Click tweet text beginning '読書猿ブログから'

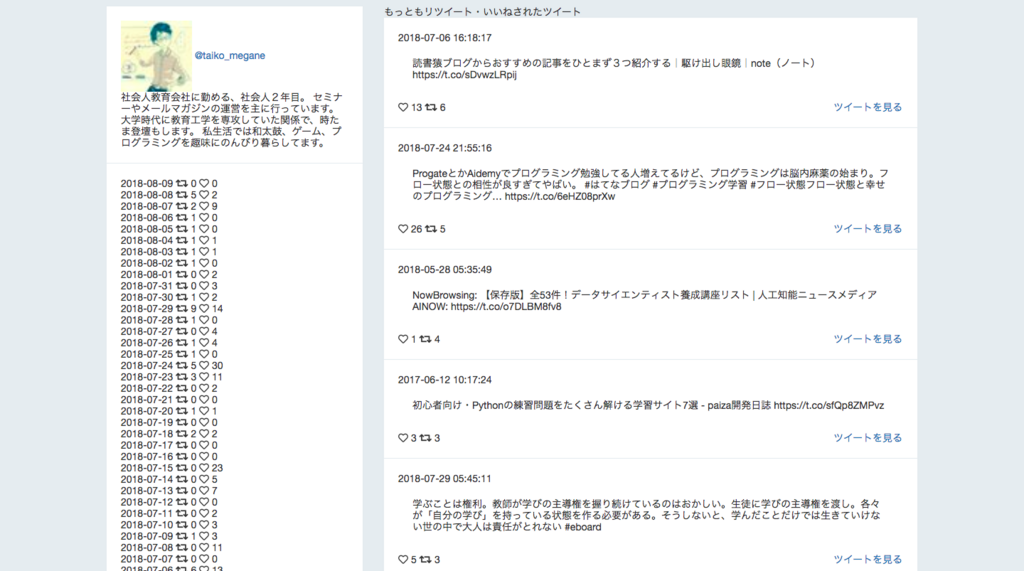coord(614,69)
